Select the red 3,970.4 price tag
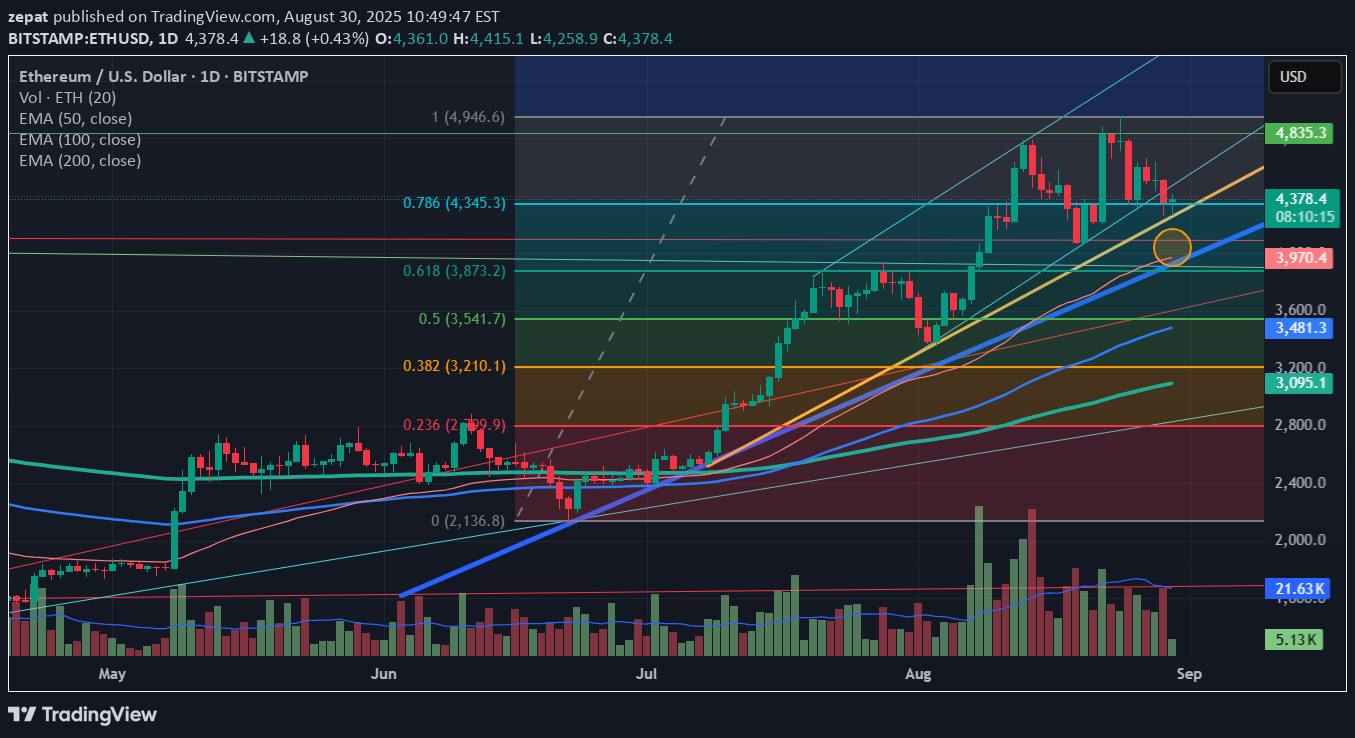 (1300, 258)
